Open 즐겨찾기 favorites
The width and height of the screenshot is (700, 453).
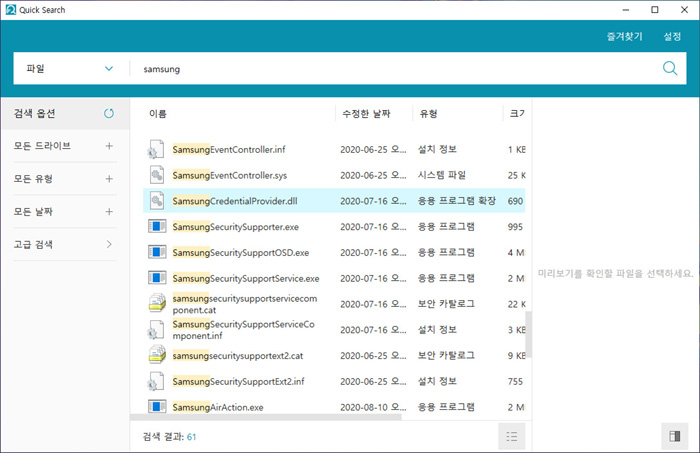(x=624, y=36)
